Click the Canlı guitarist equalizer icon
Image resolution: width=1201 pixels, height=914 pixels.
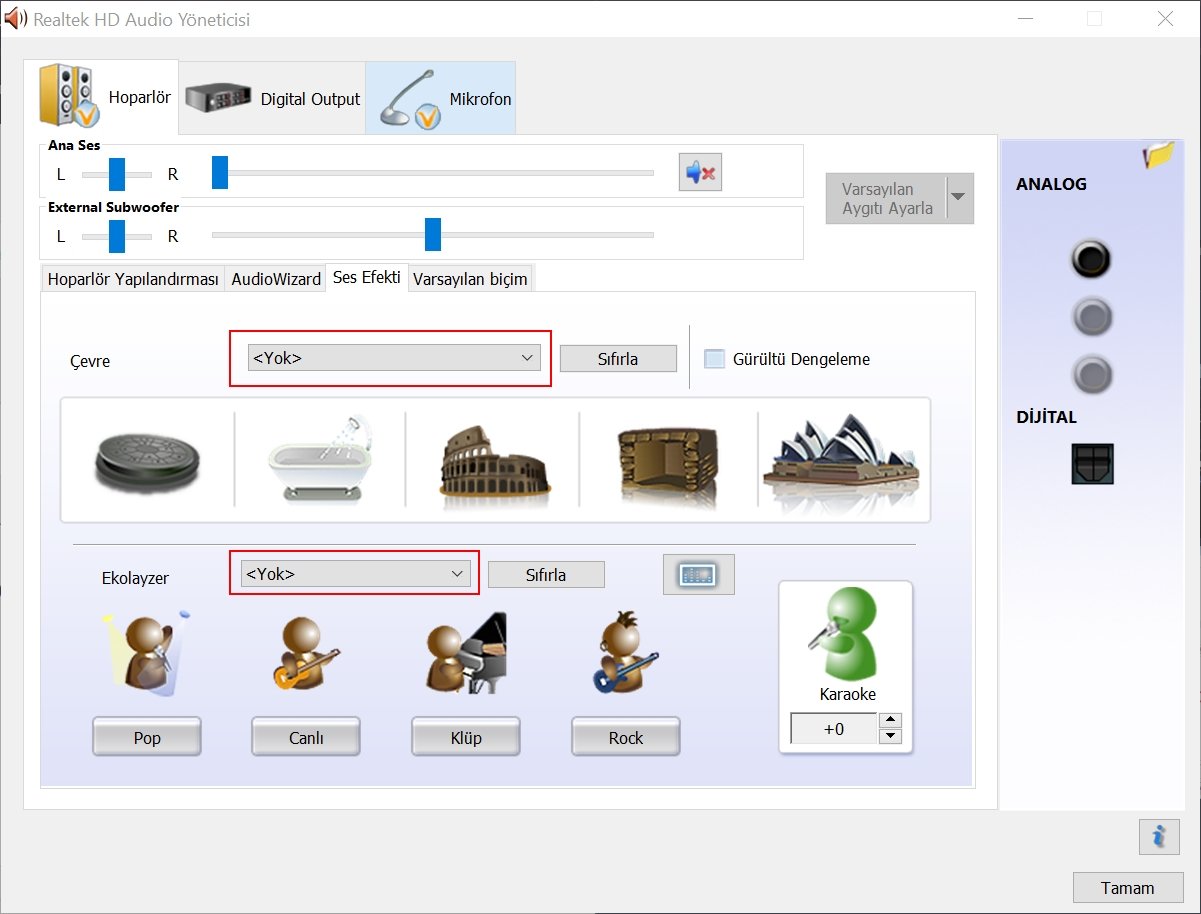click(x=305, y=652)
